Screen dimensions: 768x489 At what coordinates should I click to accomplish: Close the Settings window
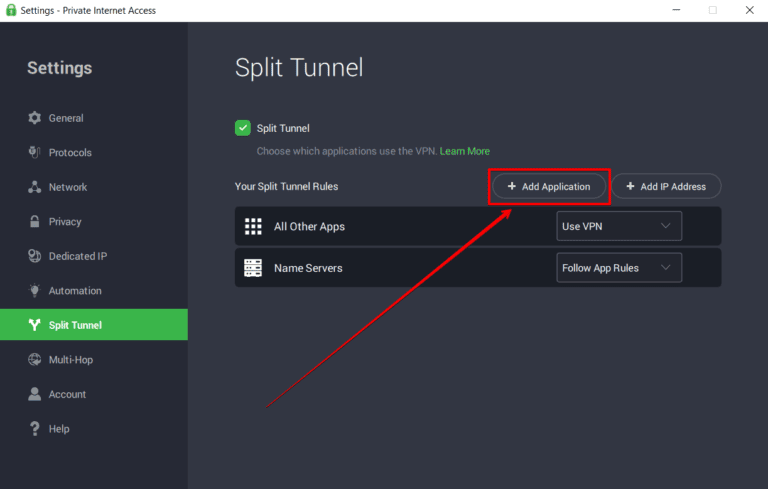click(749, 10)
